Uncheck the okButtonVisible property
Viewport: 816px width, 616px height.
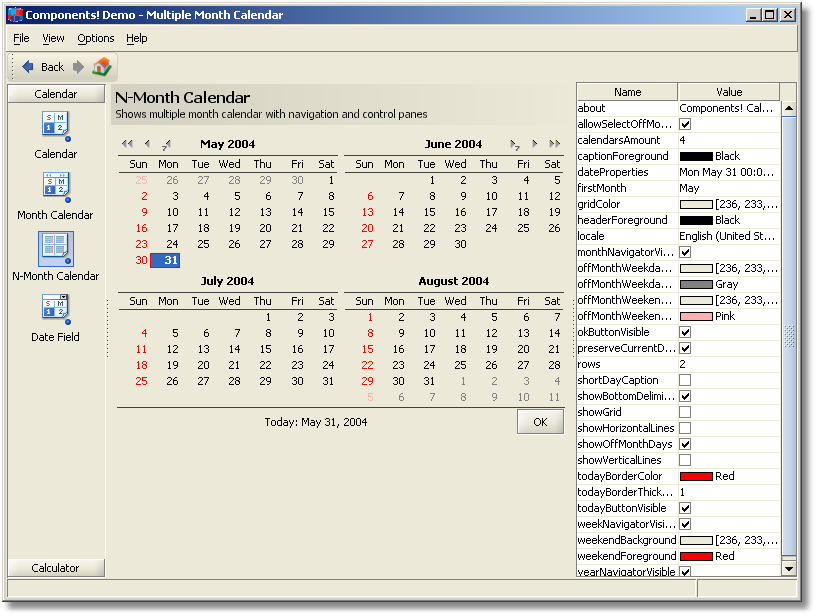tap(685, 332)
